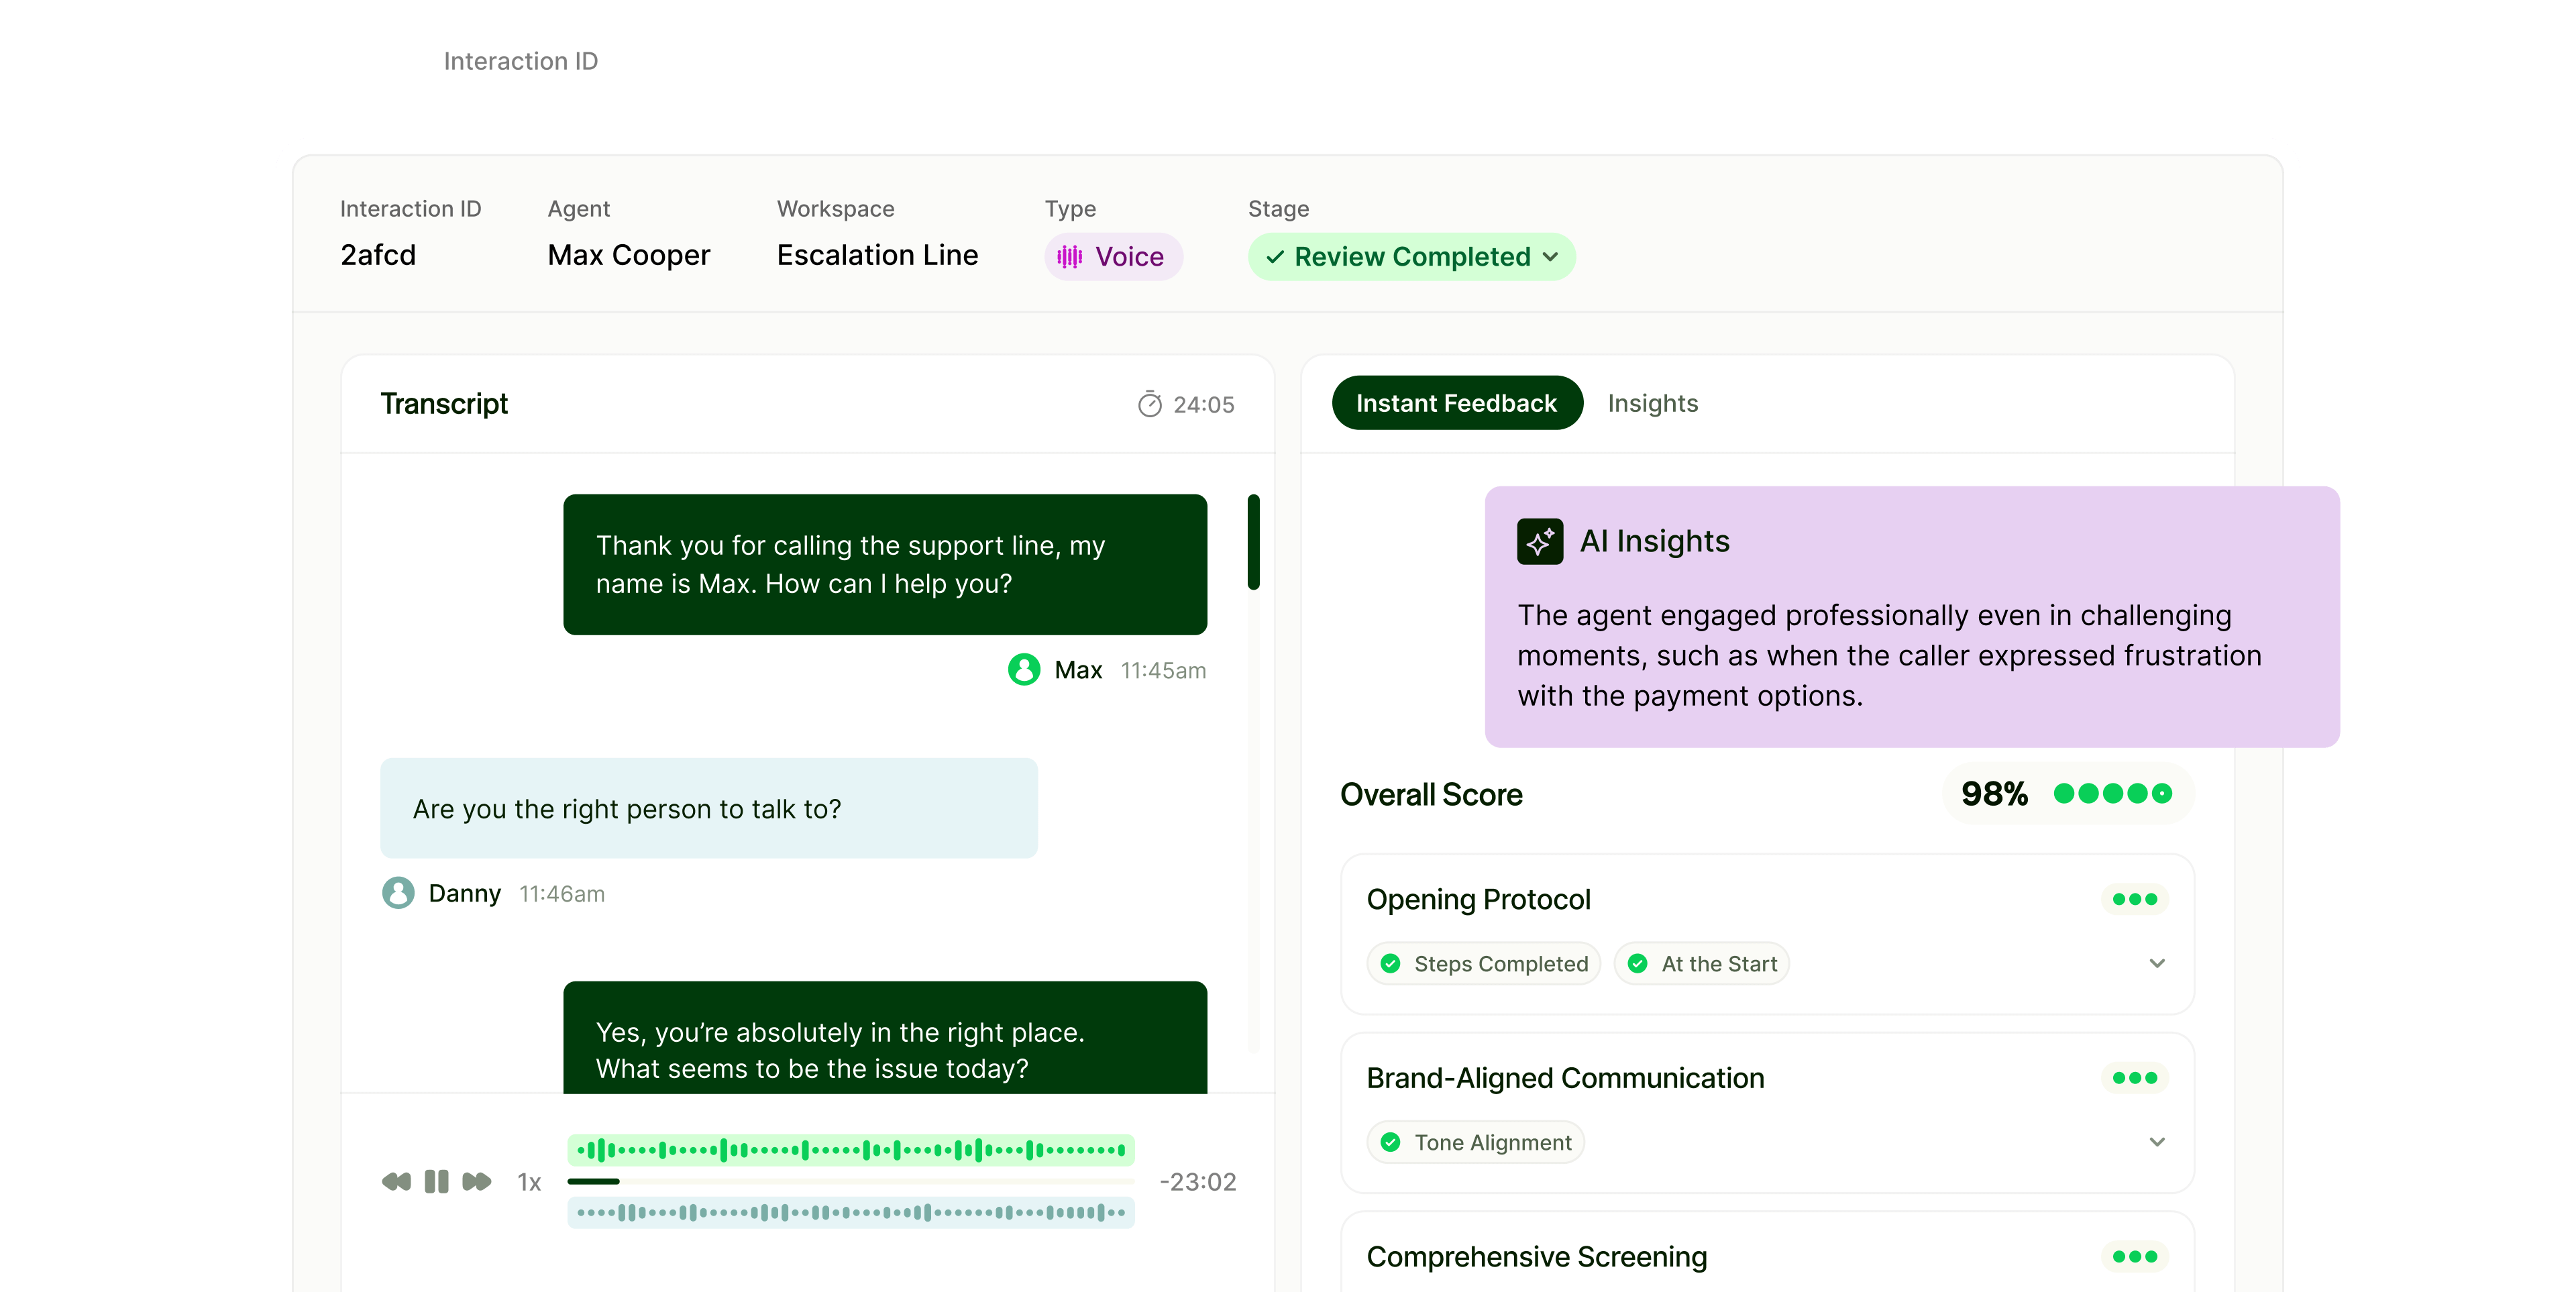Click the AI Insights sparkle icon
Viewport: 2576px width, 1292px height.
1539,541
